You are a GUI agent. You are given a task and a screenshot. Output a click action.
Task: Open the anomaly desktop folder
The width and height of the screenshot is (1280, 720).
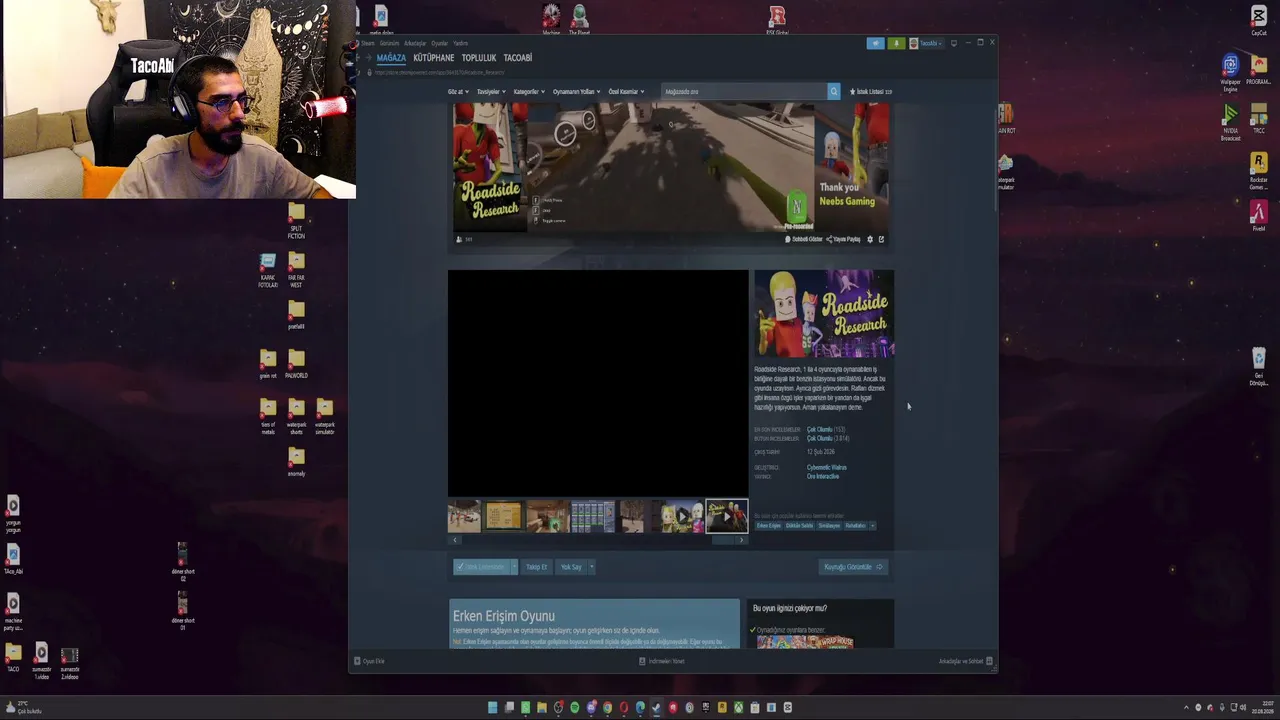tap(296, 462)
